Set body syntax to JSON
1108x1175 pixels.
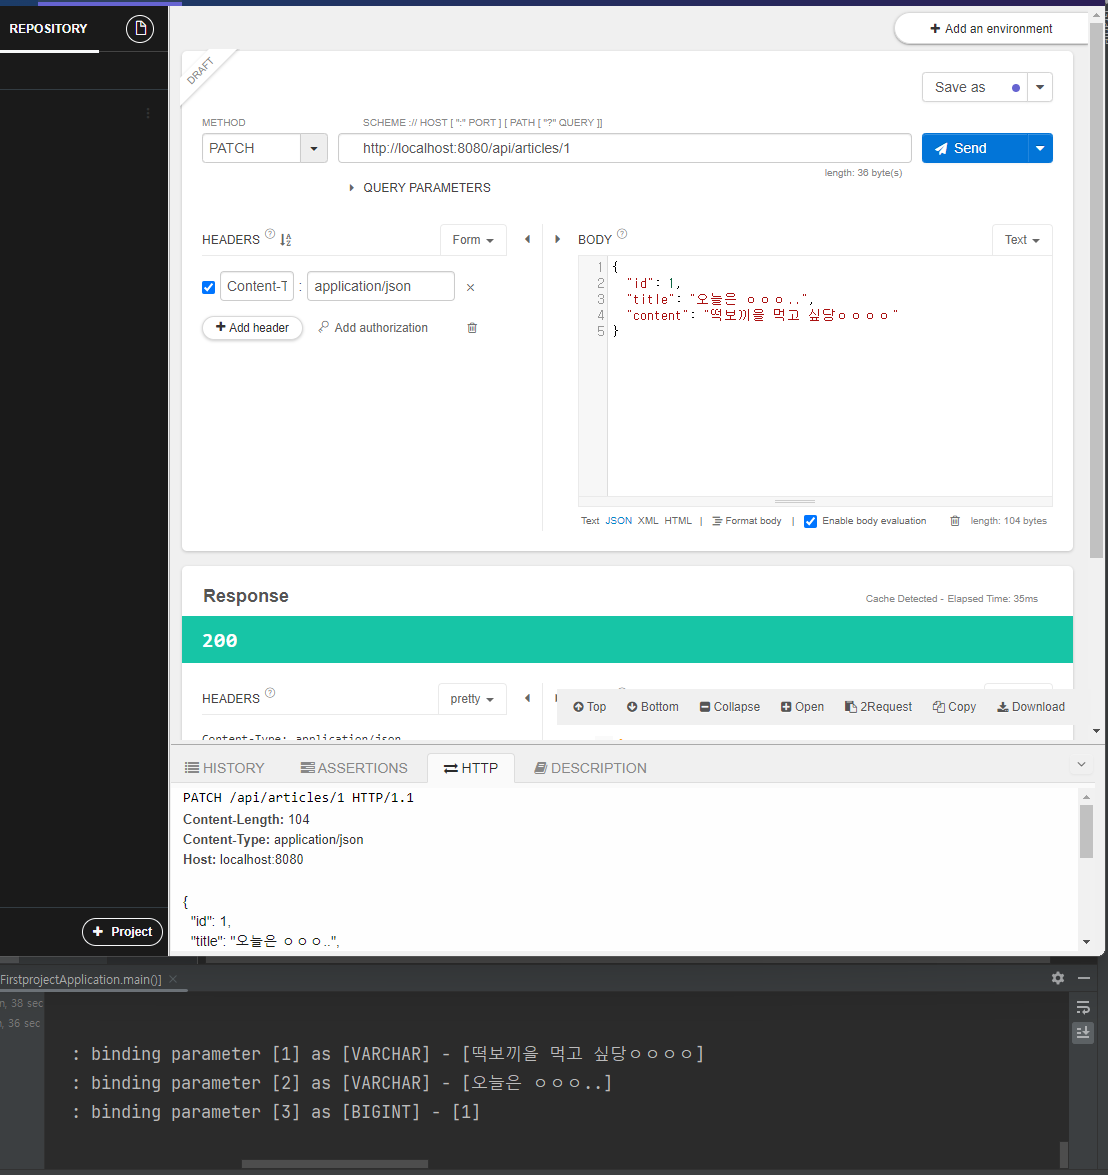(x=619, y=521)
